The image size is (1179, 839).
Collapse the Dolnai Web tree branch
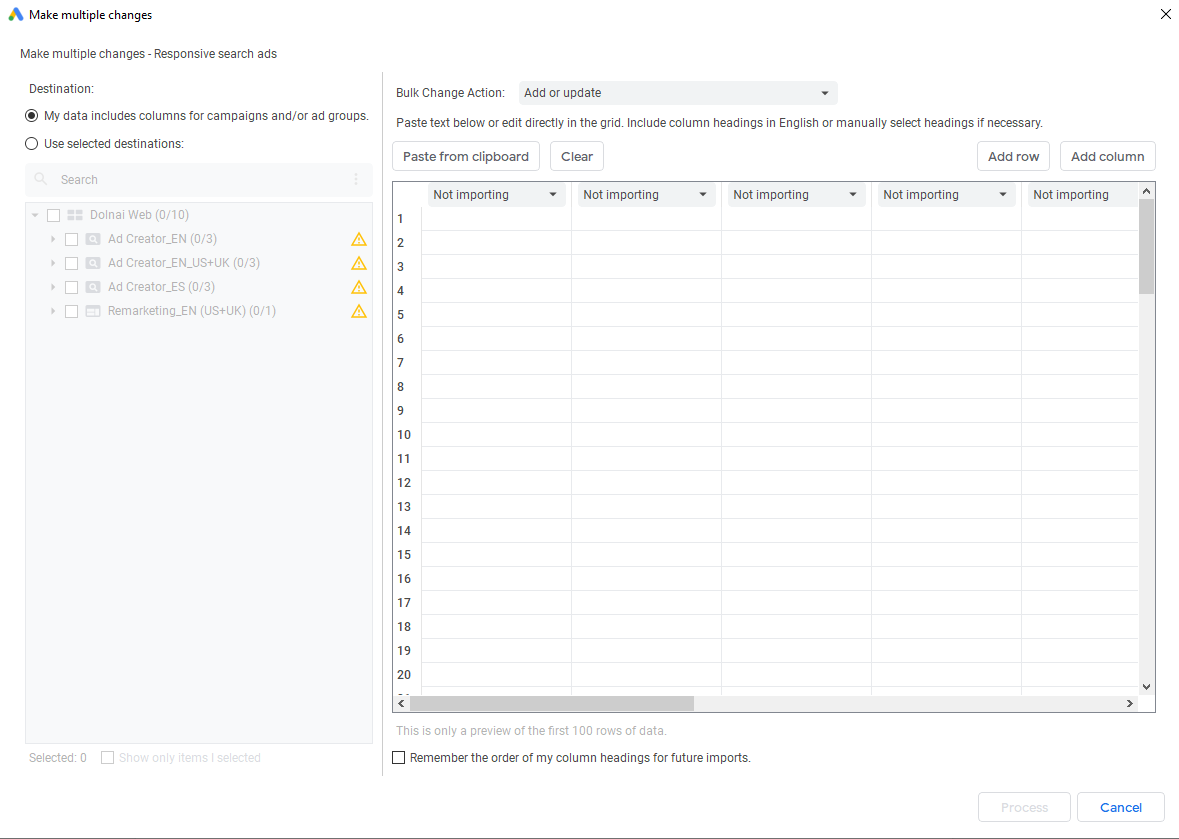[36, 214]
